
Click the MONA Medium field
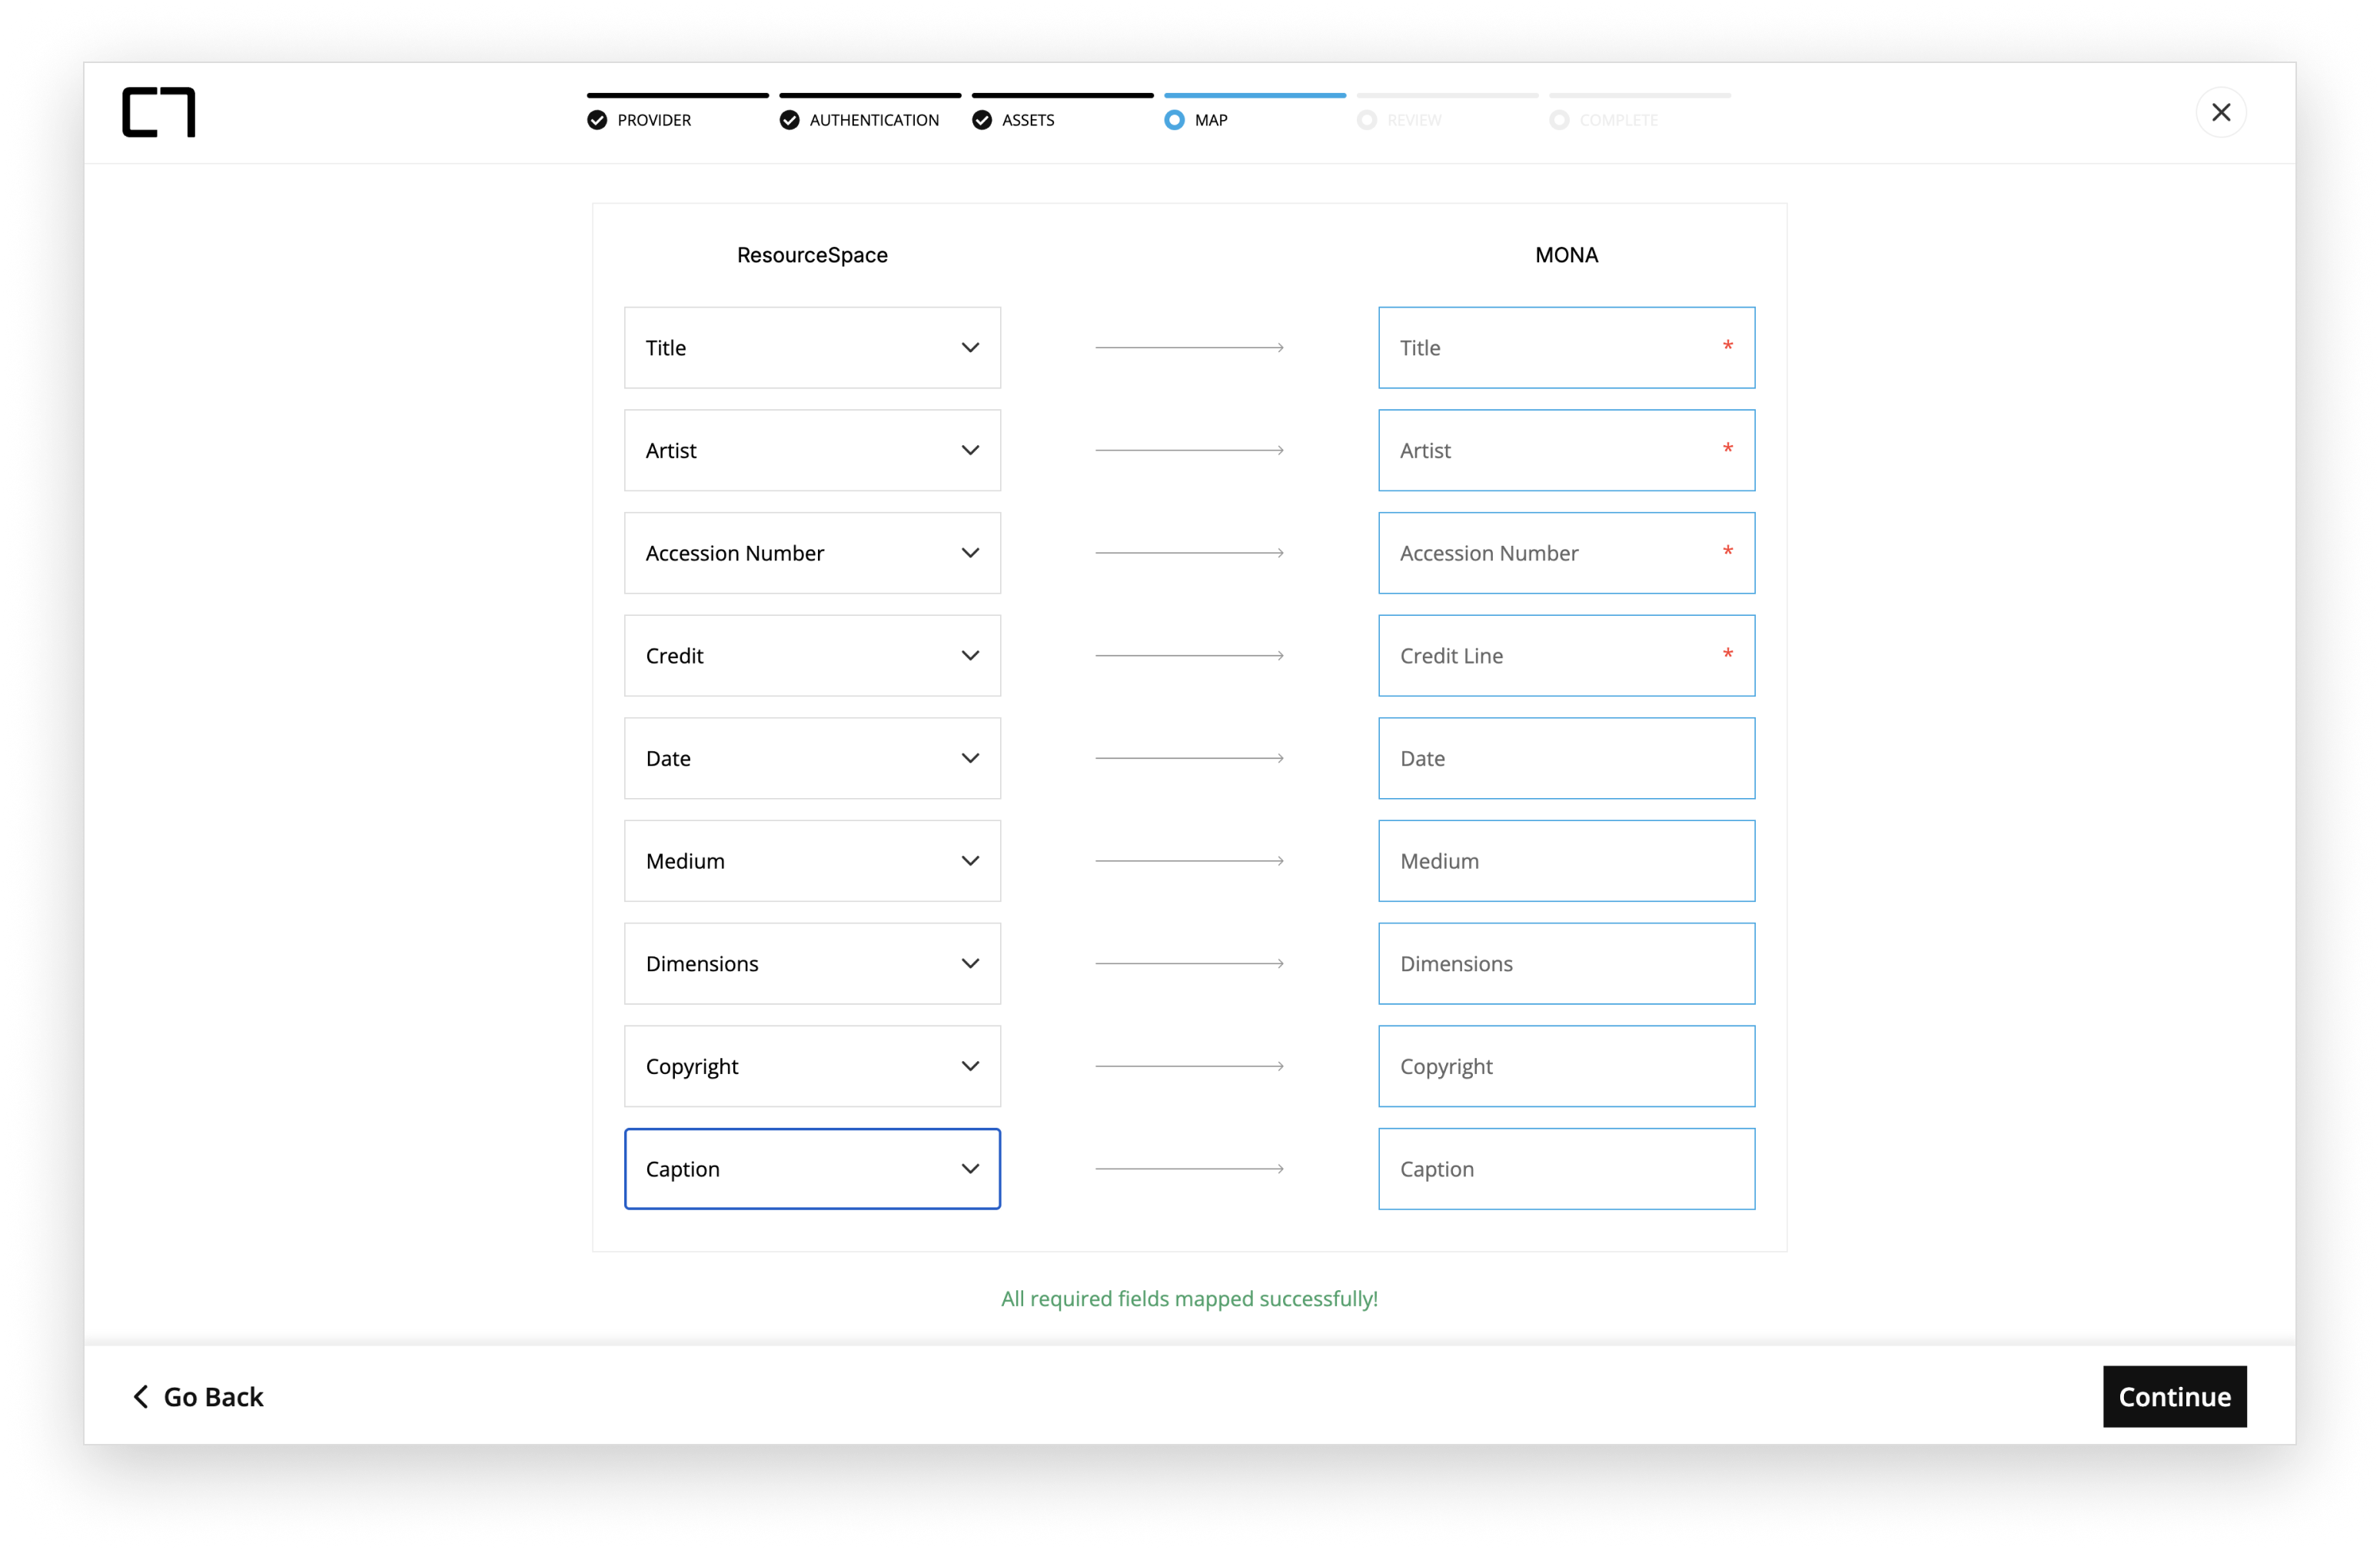(x=1566, y=861)
